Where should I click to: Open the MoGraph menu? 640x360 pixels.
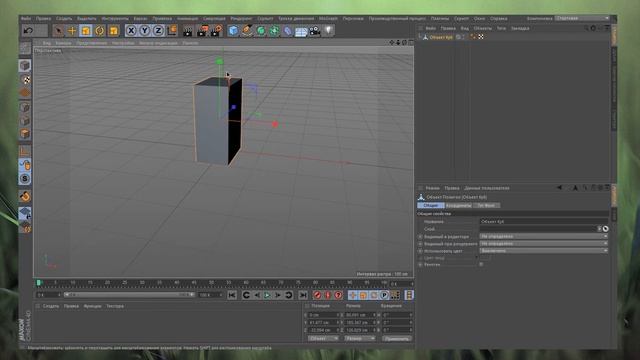point(328,18)
